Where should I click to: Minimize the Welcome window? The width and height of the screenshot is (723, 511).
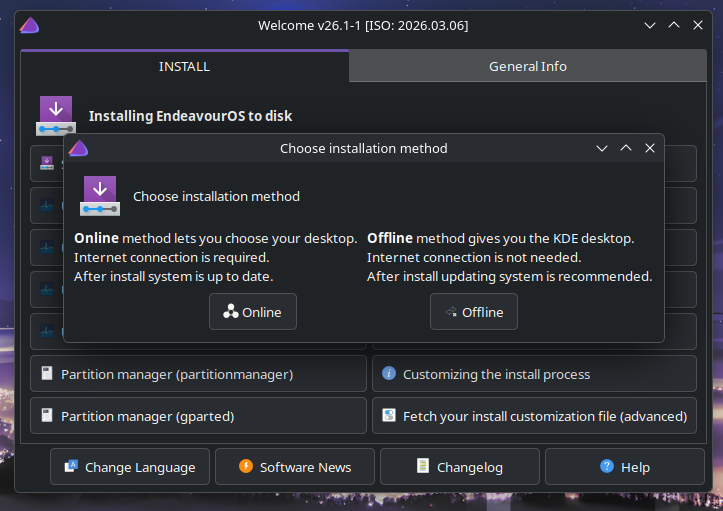(650, 25)
